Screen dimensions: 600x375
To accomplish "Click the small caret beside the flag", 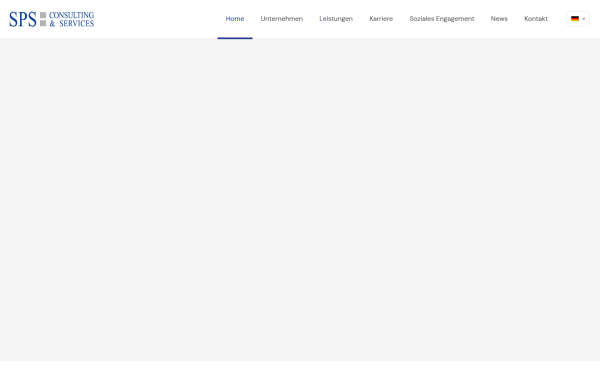I will pos(584,19).
